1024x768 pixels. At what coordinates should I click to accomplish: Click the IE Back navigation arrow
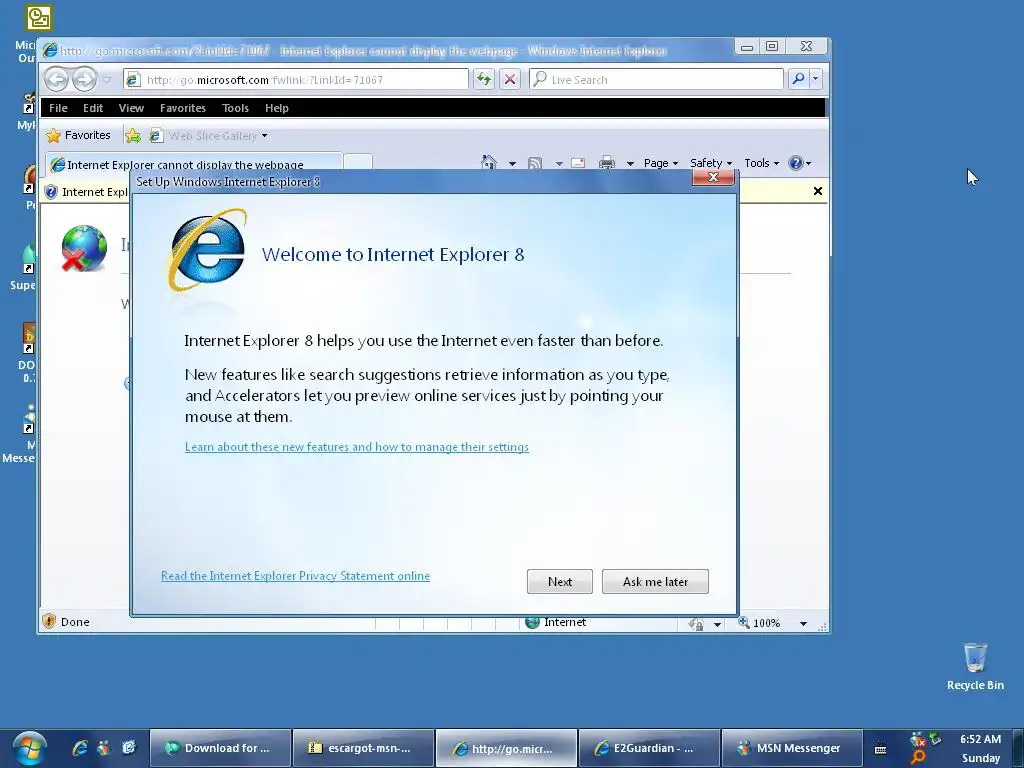click(x=56, y=80)
